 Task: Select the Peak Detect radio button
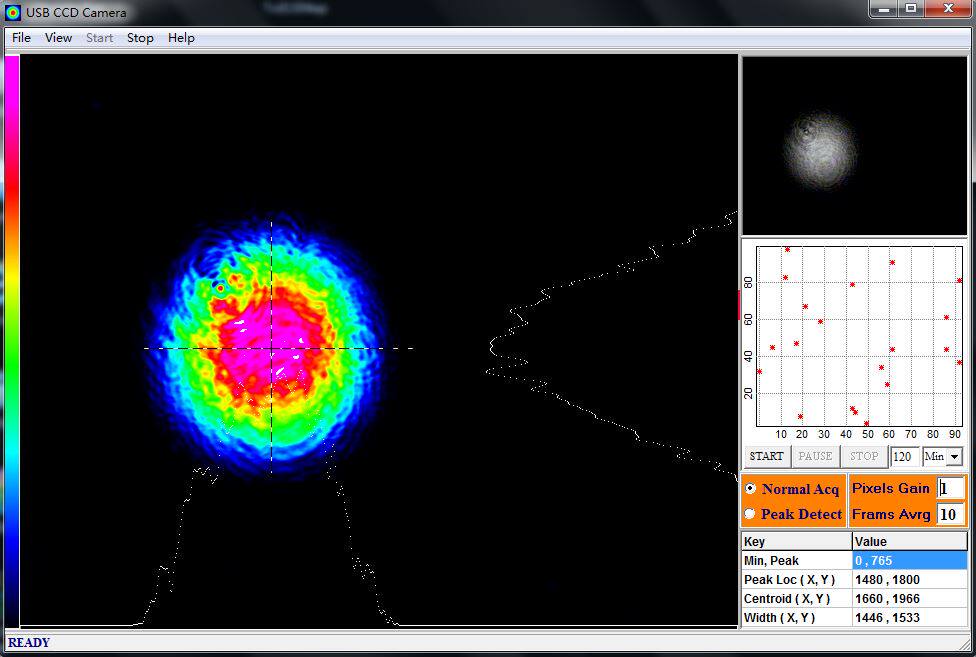(x=750, y=514)
